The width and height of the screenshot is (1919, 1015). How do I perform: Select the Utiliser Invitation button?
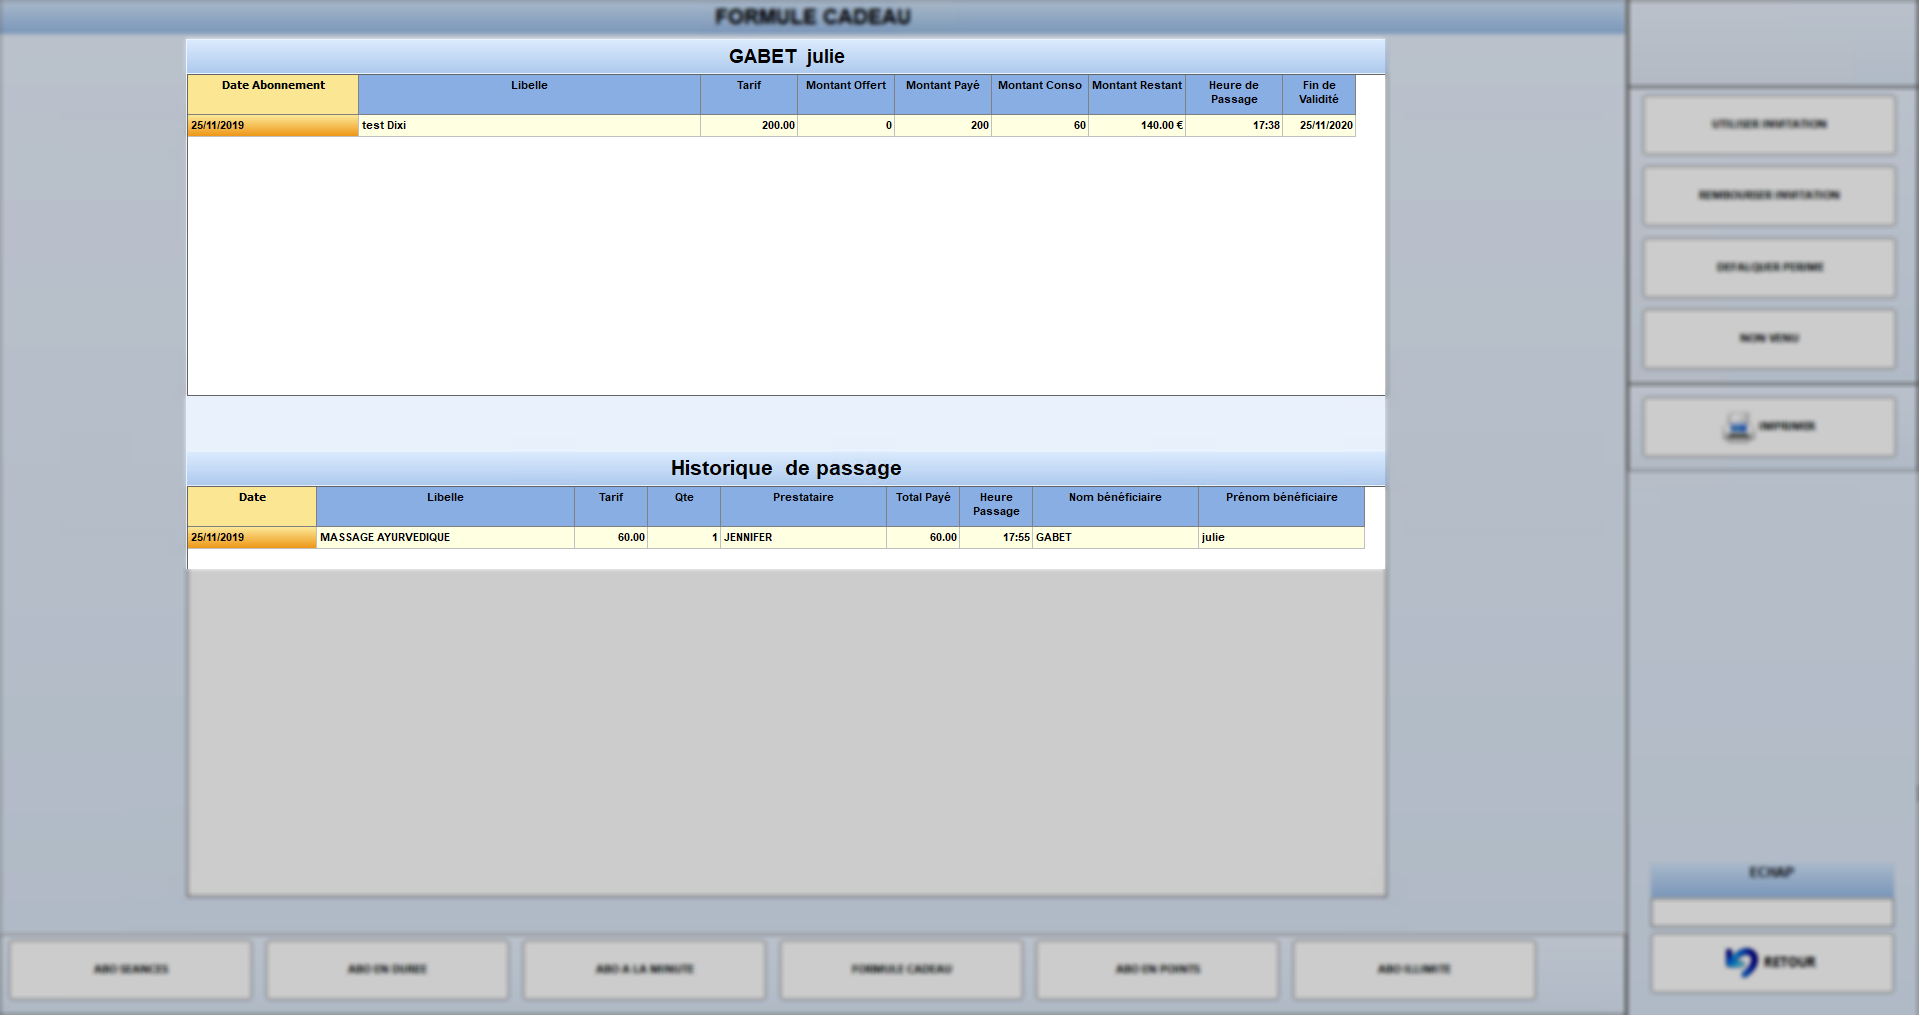coord(1769,125)
